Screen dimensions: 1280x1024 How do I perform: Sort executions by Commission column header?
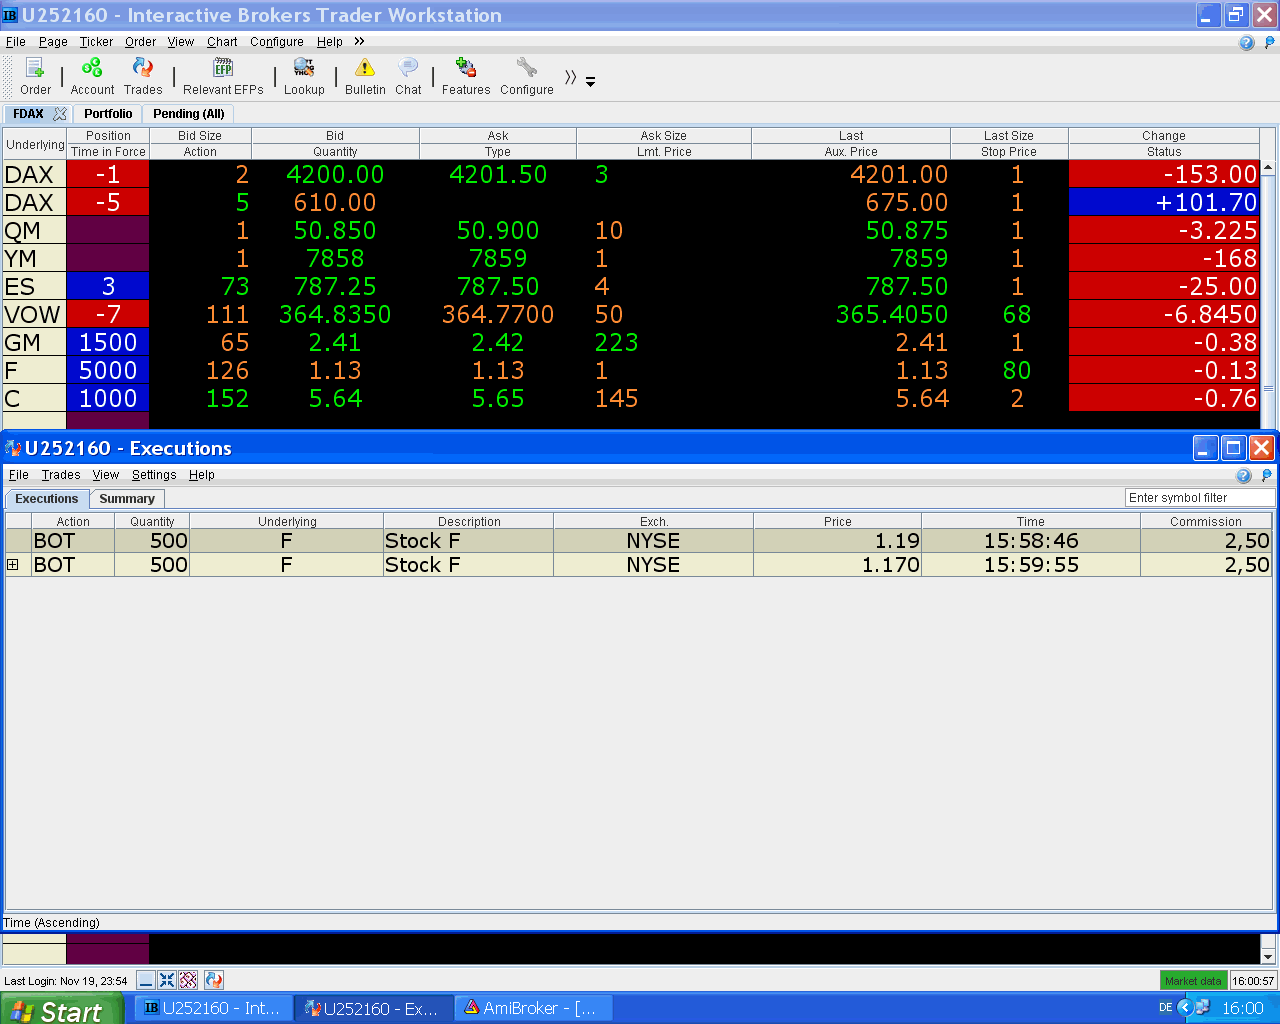tap(1206, 521)
